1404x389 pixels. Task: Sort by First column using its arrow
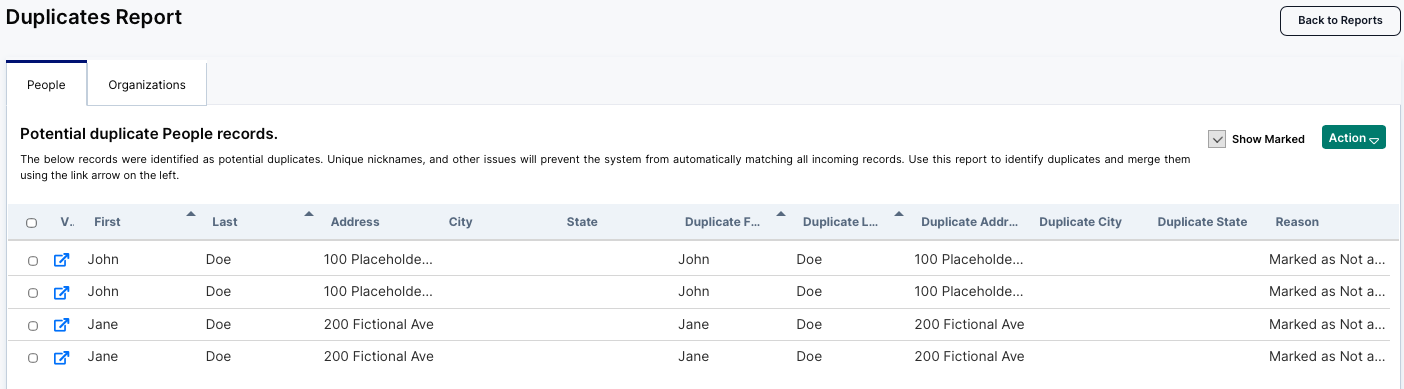(x=191, y=213)
